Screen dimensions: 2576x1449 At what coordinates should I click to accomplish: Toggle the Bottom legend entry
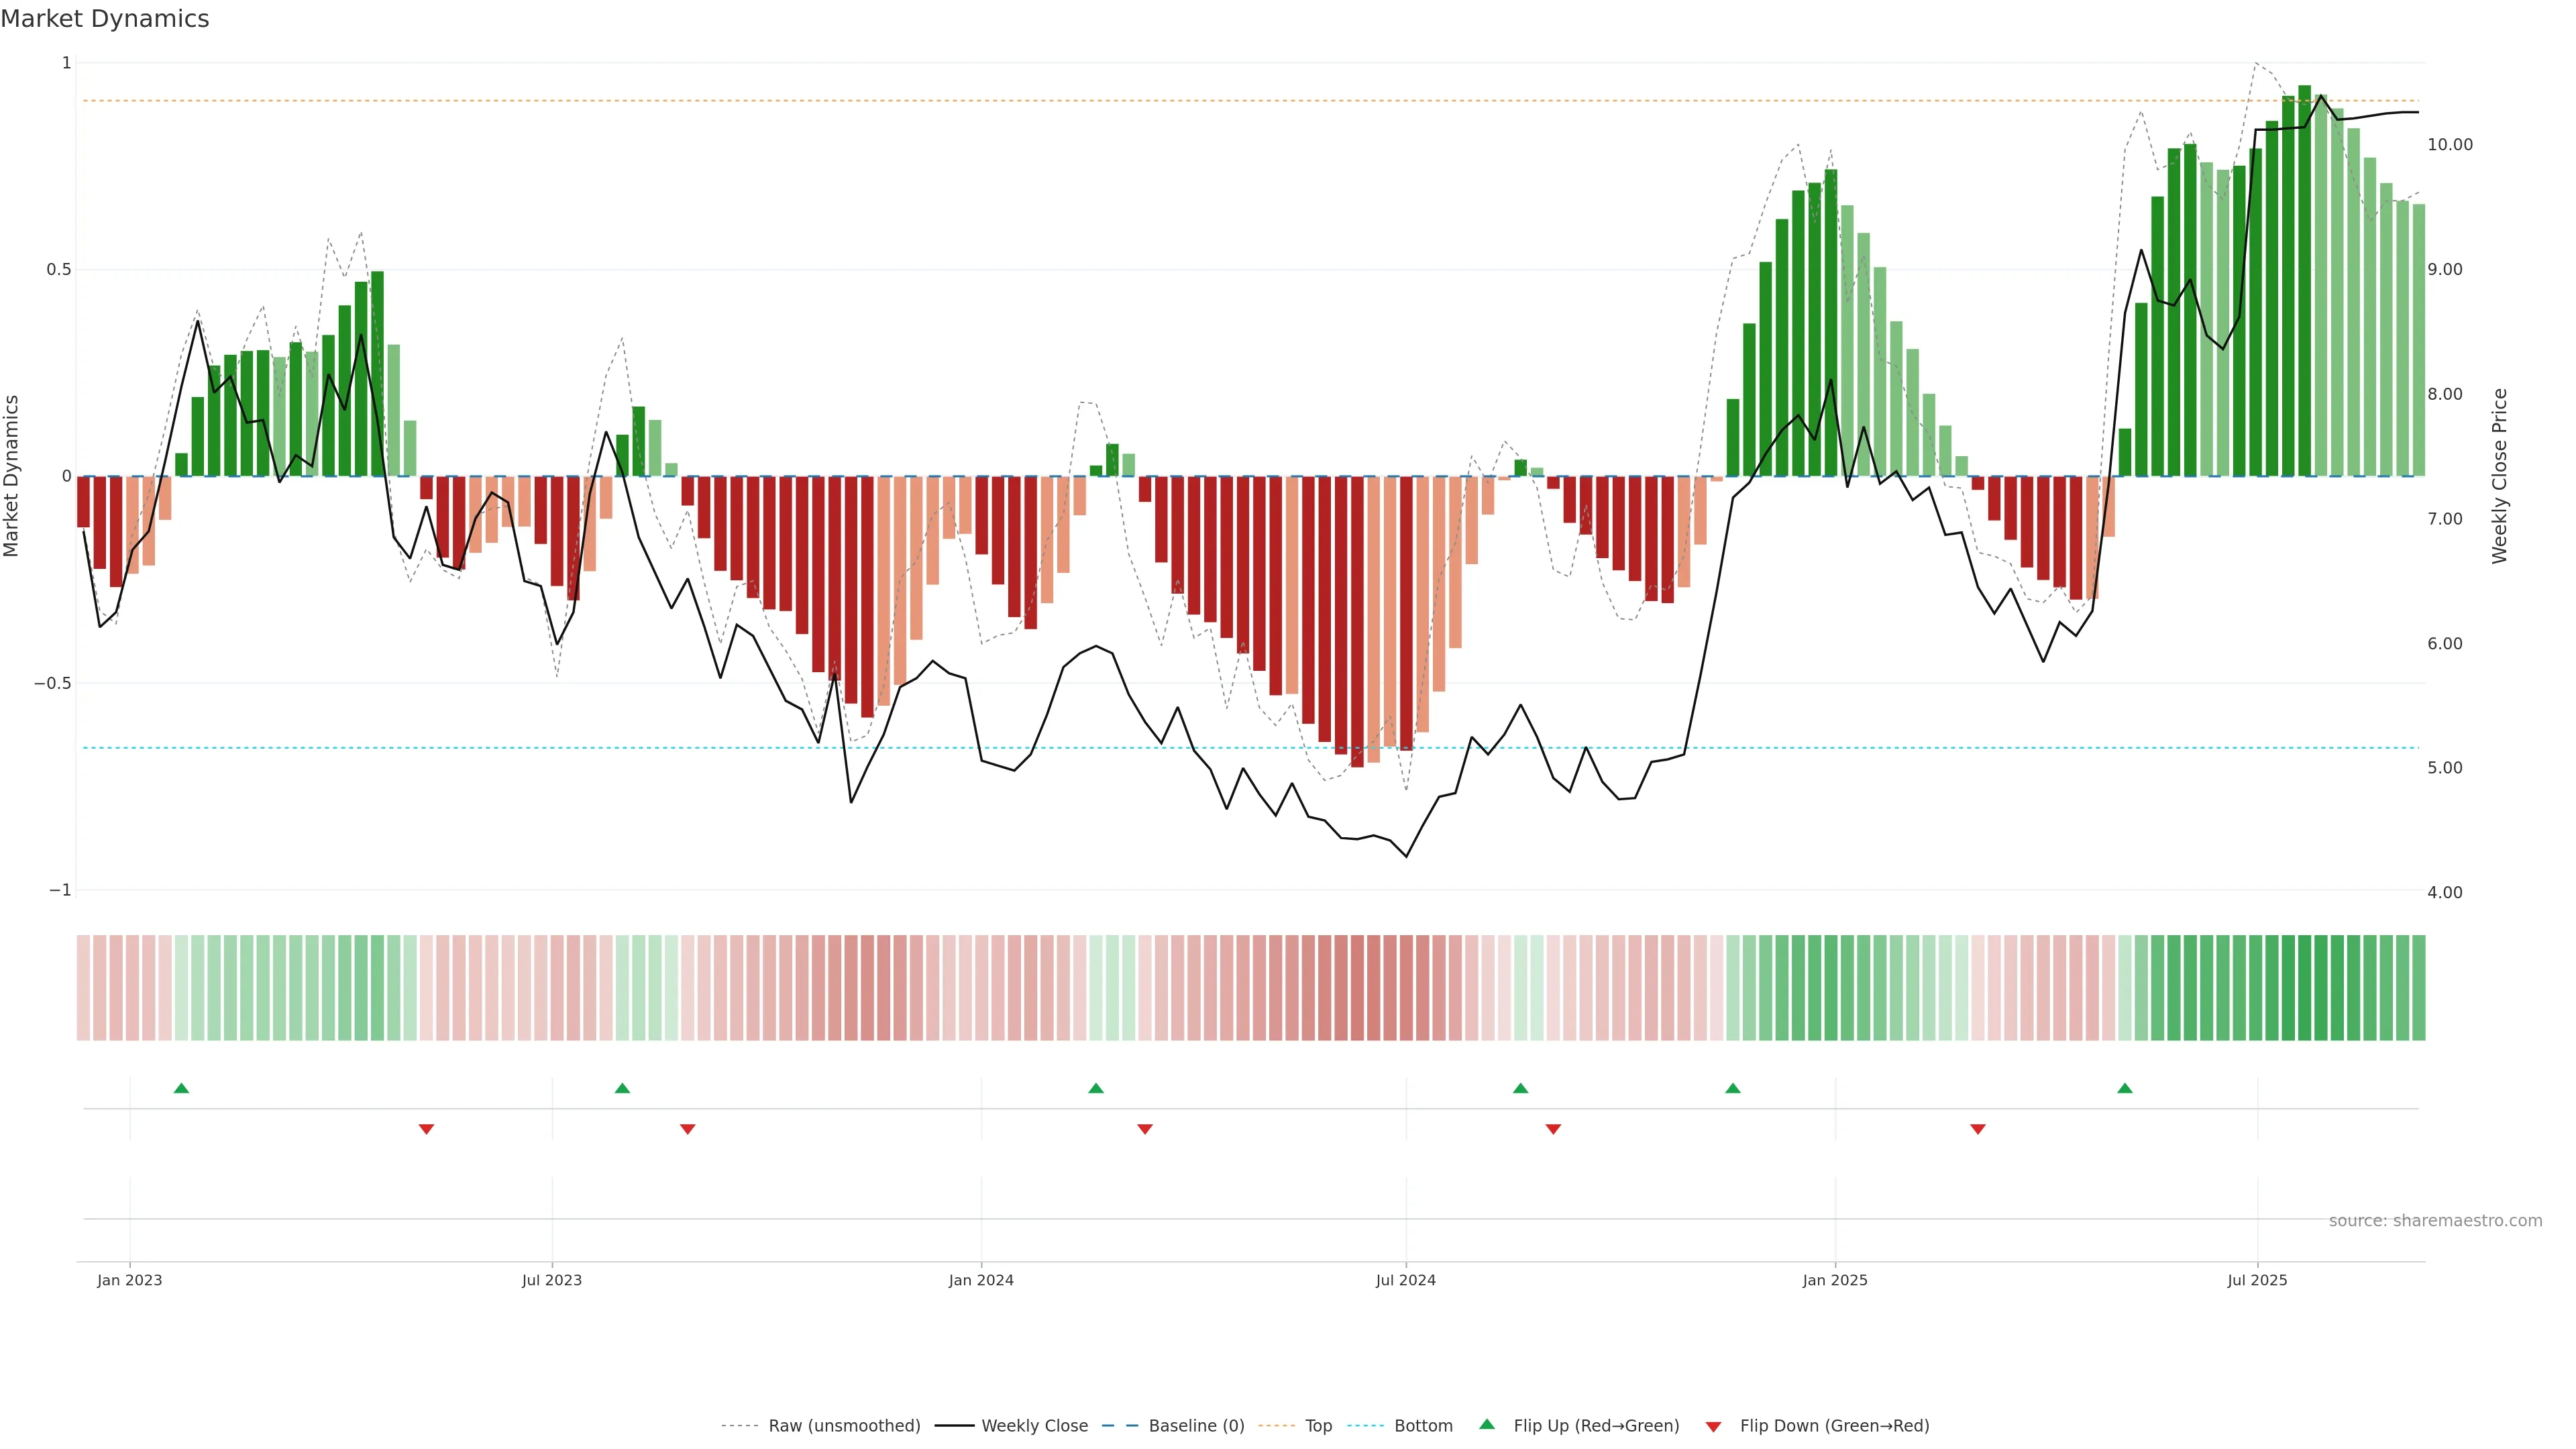[1423, 1426]
